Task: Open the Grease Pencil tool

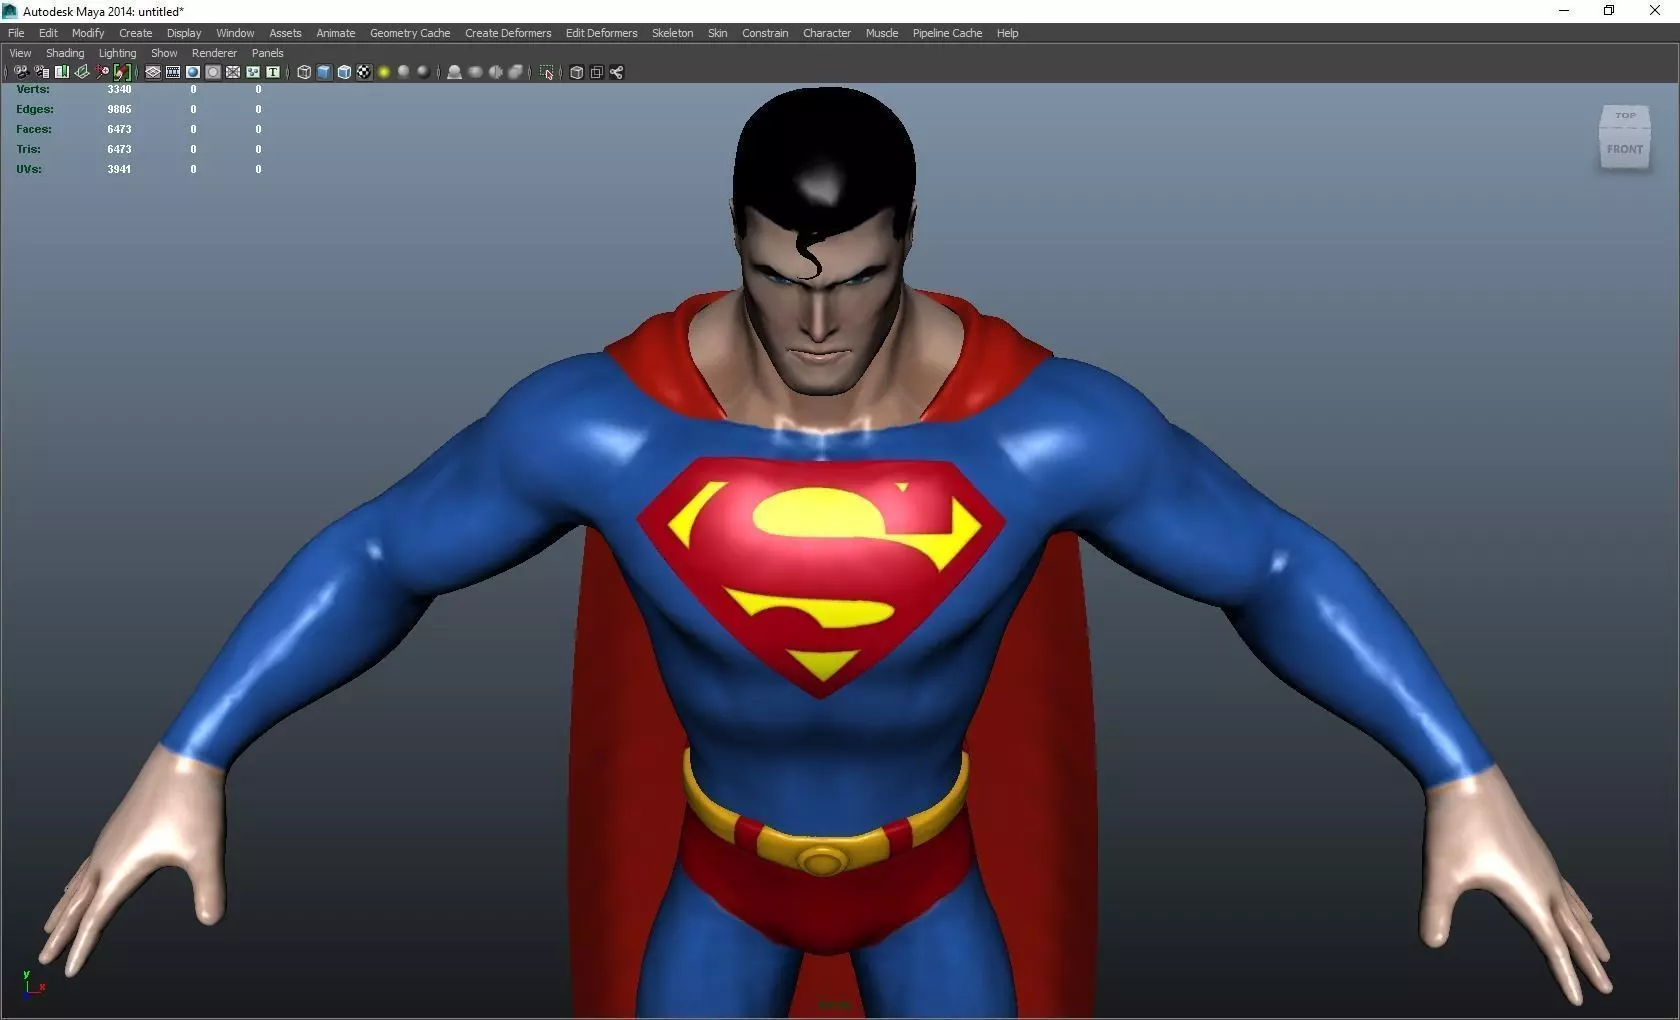Action: [x=122, y=72]
